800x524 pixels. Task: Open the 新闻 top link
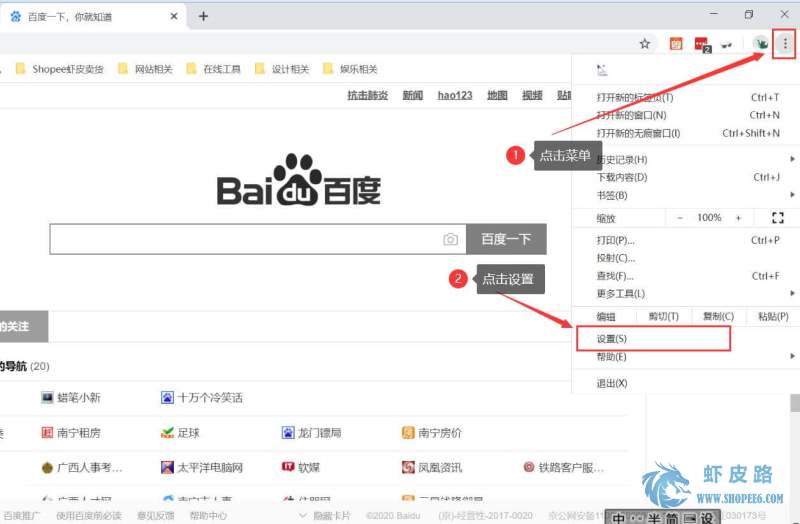(x=413, y=95)
